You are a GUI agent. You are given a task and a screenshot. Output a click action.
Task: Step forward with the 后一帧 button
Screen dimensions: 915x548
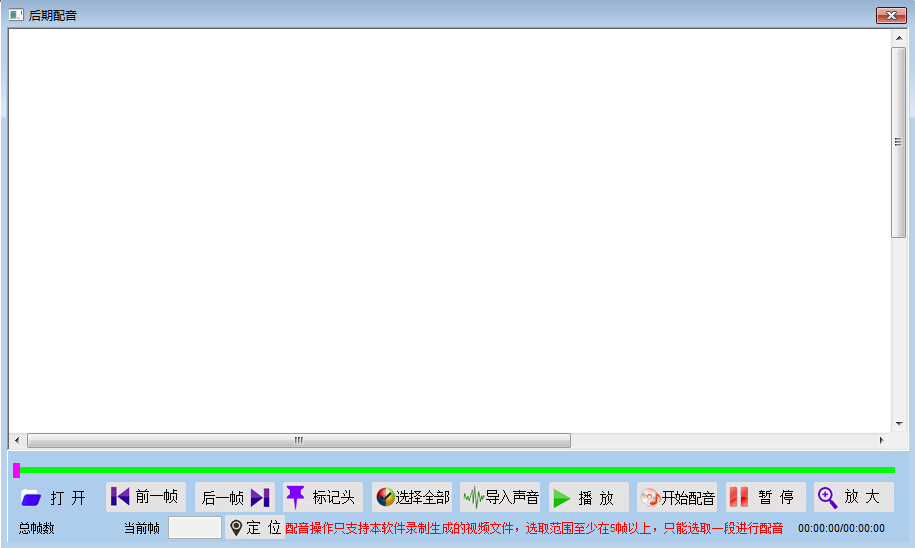coord(235,497)
